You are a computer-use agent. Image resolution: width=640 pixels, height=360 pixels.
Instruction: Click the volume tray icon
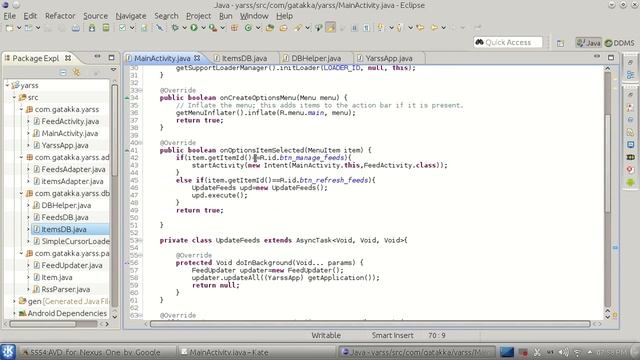[564, 352]
